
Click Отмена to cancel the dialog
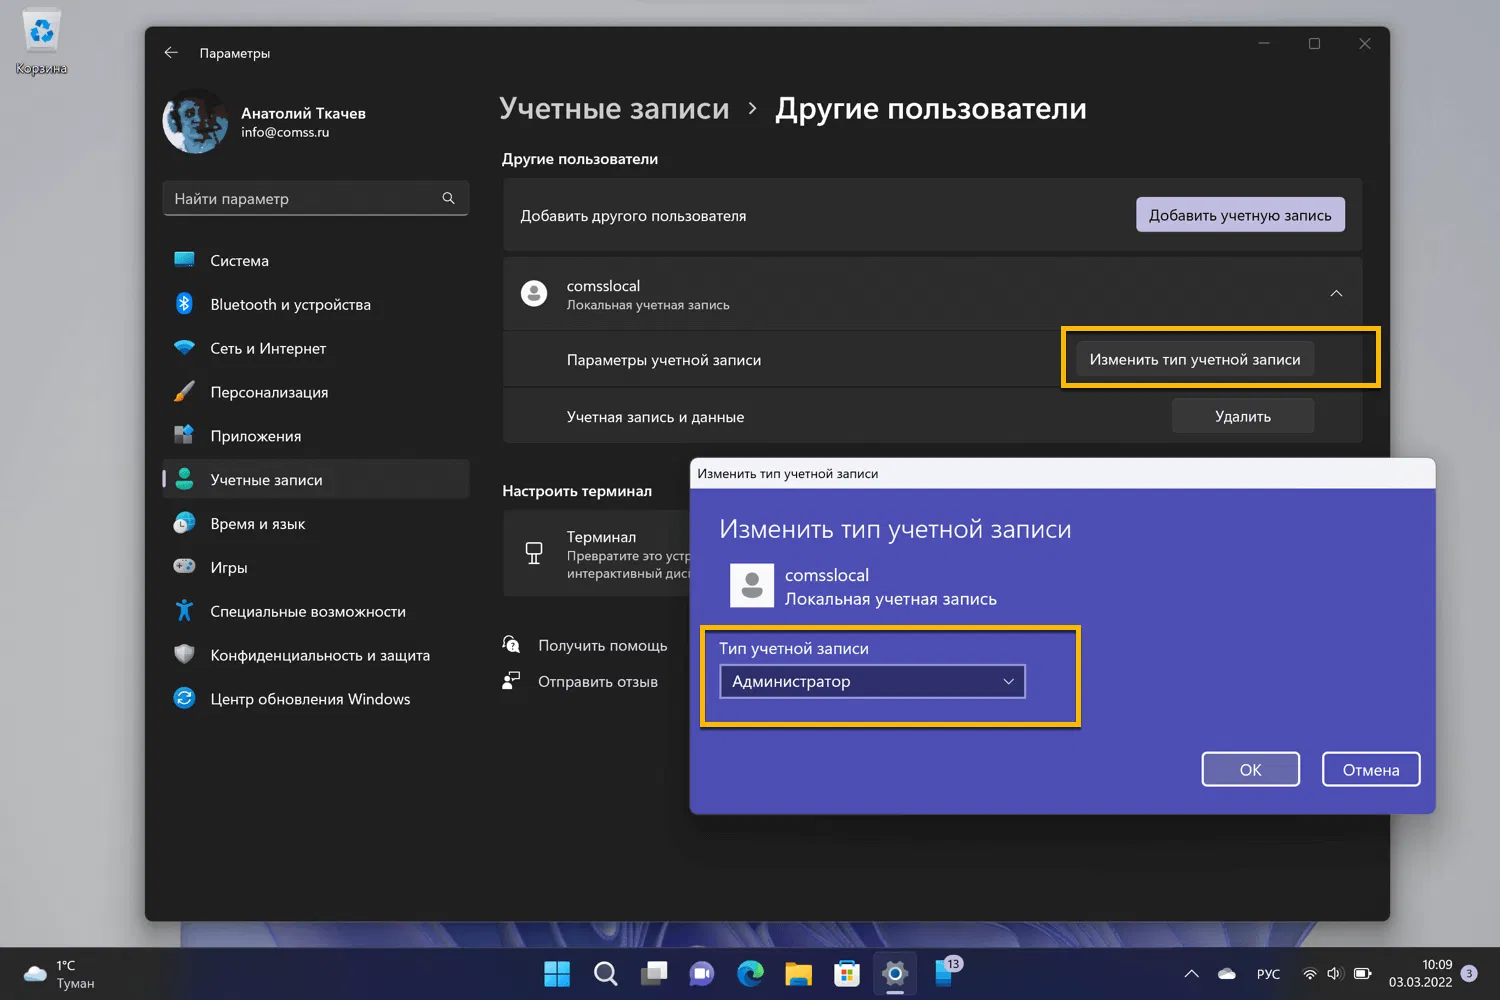(1370, 769)
